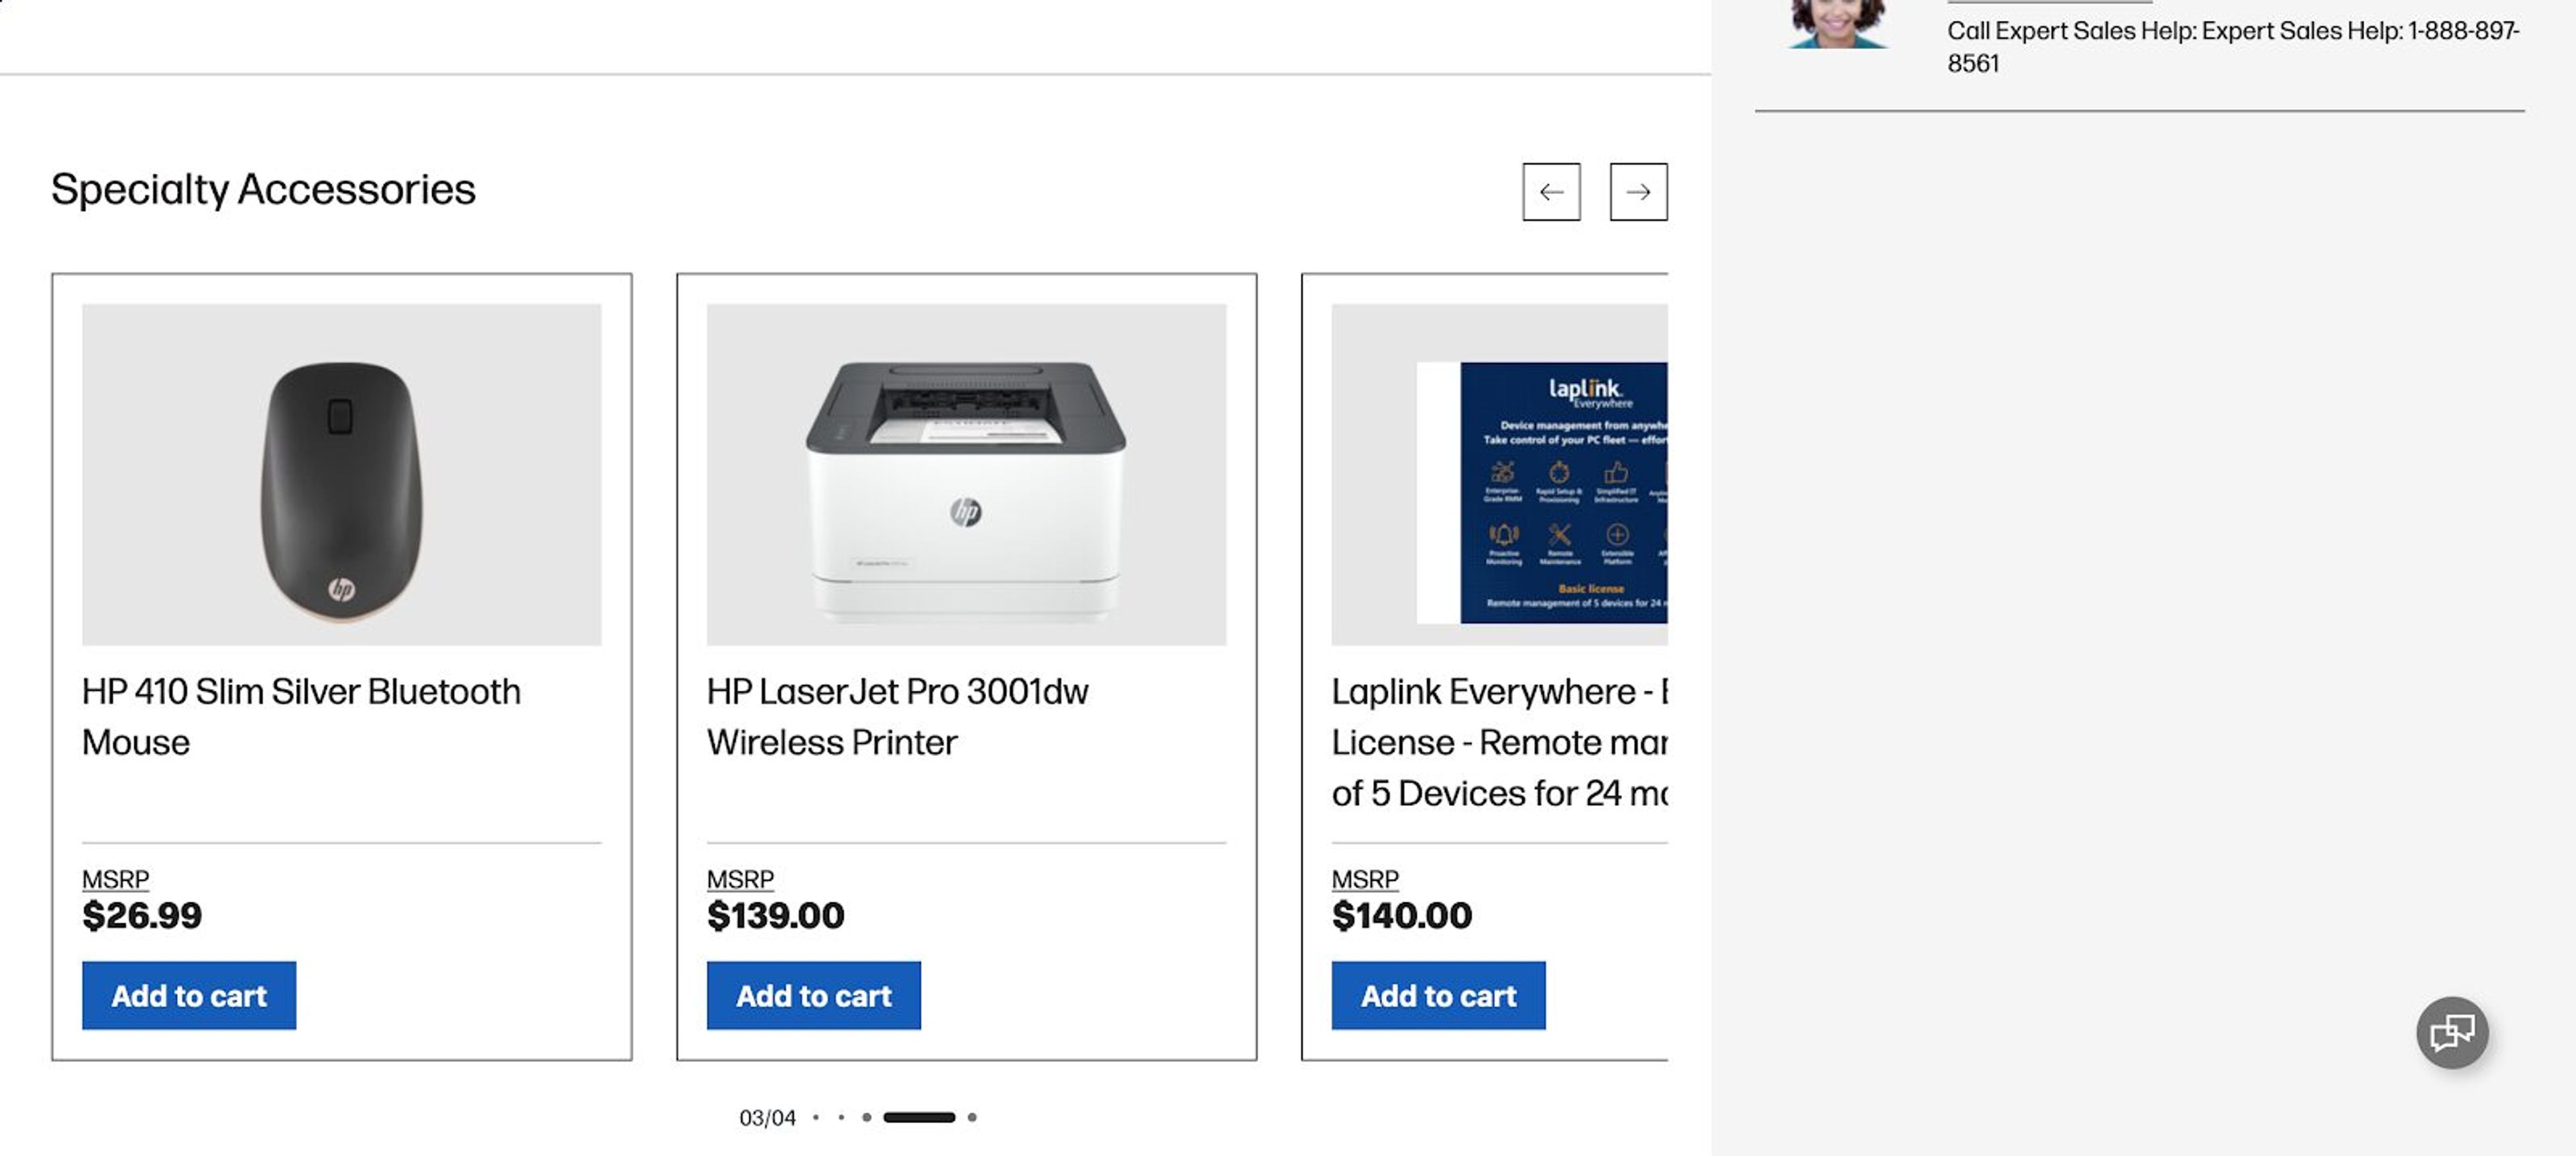Click MSRP link under the Laplink listing
Image resolution: width=2576 pixels, height=1156 pixels.
pos(1364,878)
